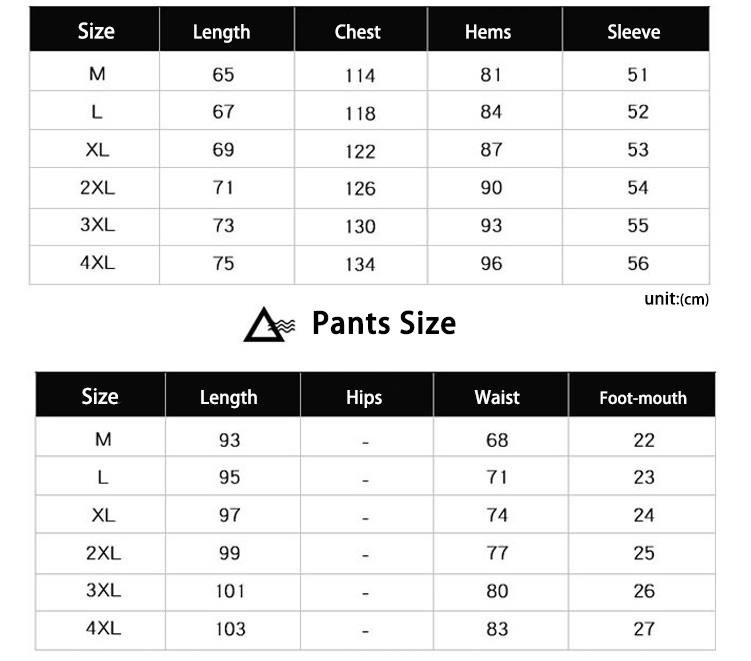Select pants length value 93
The image size is (751, 661).
[229, 440]
